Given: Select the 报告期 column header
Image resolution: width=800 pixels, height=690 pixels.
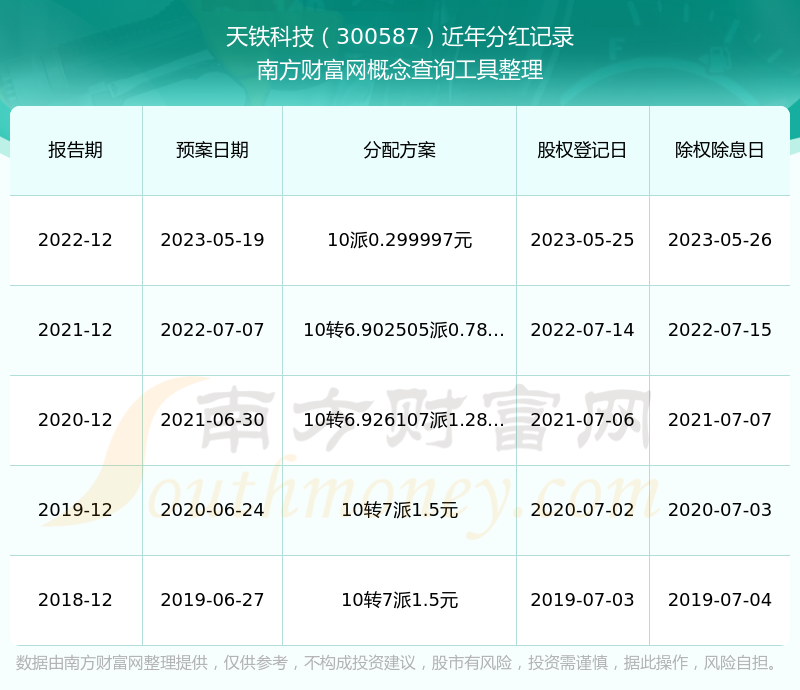Looking at the screenshot, I should pyautogui.click(x=76, y=150).
